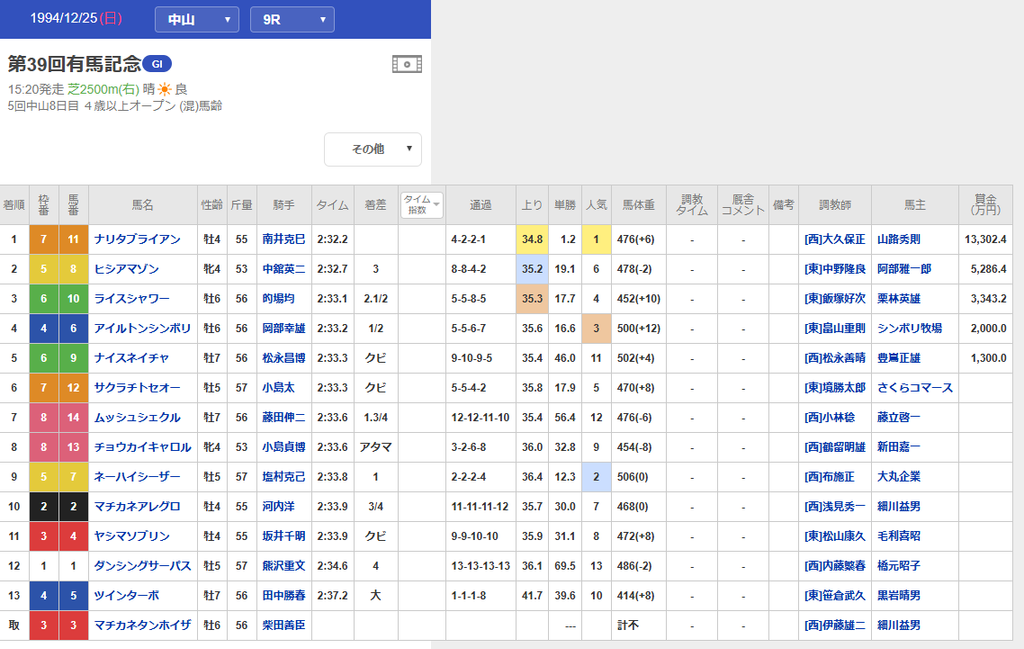Screen dimensions: 1024x649
Task: Click the 上り column header
Action: (x=532, y=205)
